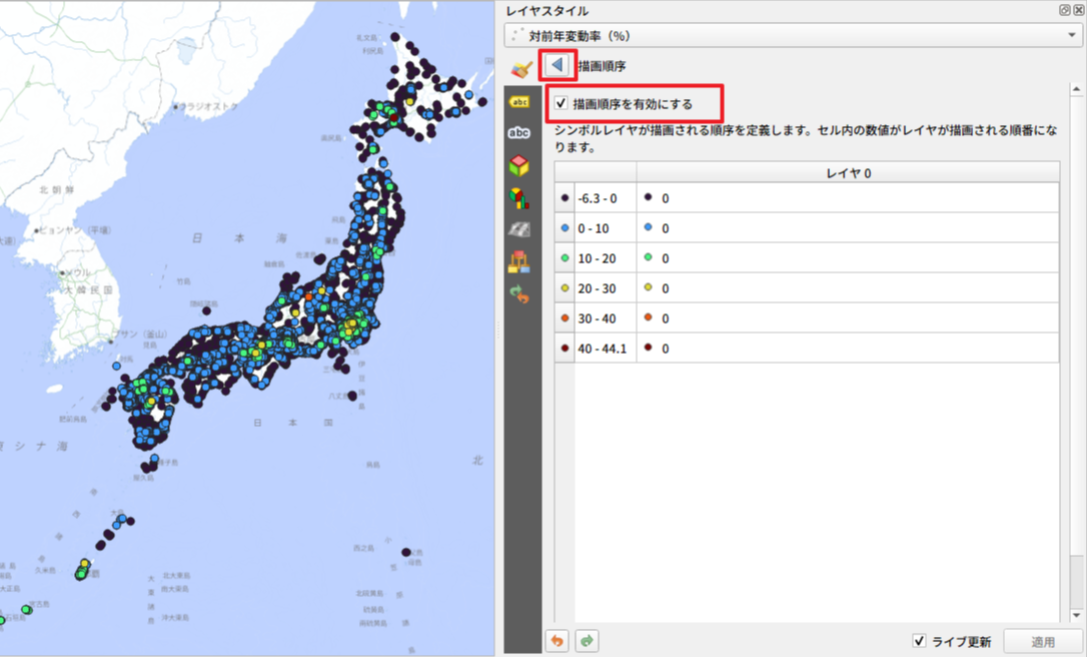Click the blue back arrow next to 描画順序

pyautogui.click(x=557, y=66)
